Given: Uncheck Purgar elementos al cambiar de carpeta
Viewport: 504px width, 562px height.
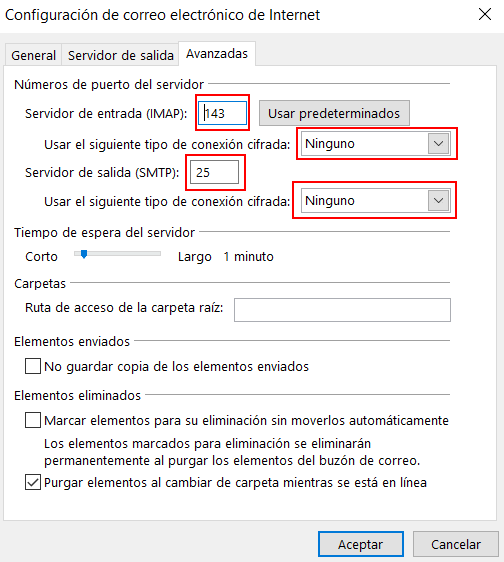Looking at the screenshot, I should (x=33, y=482).
